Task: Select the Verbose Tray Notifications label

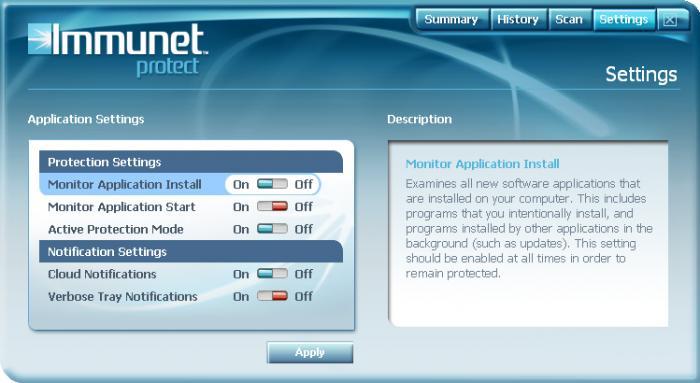Action: coord(122,296)
